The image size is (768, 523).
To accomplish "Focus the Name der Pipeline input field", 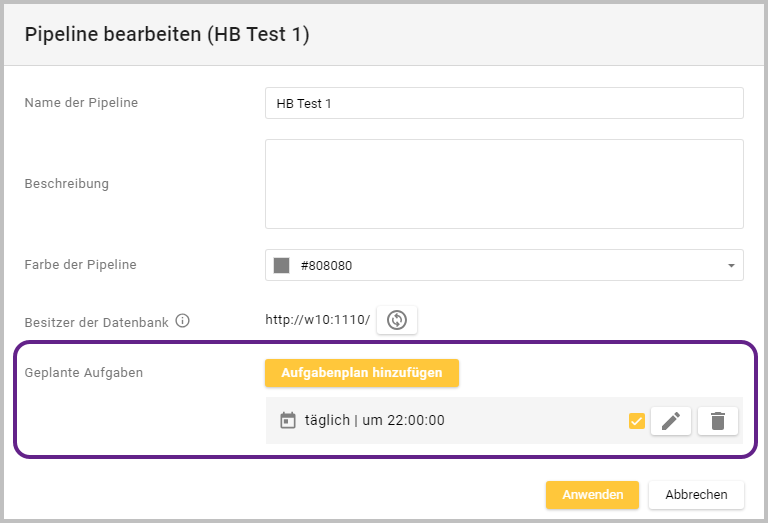I will (504, 103).
